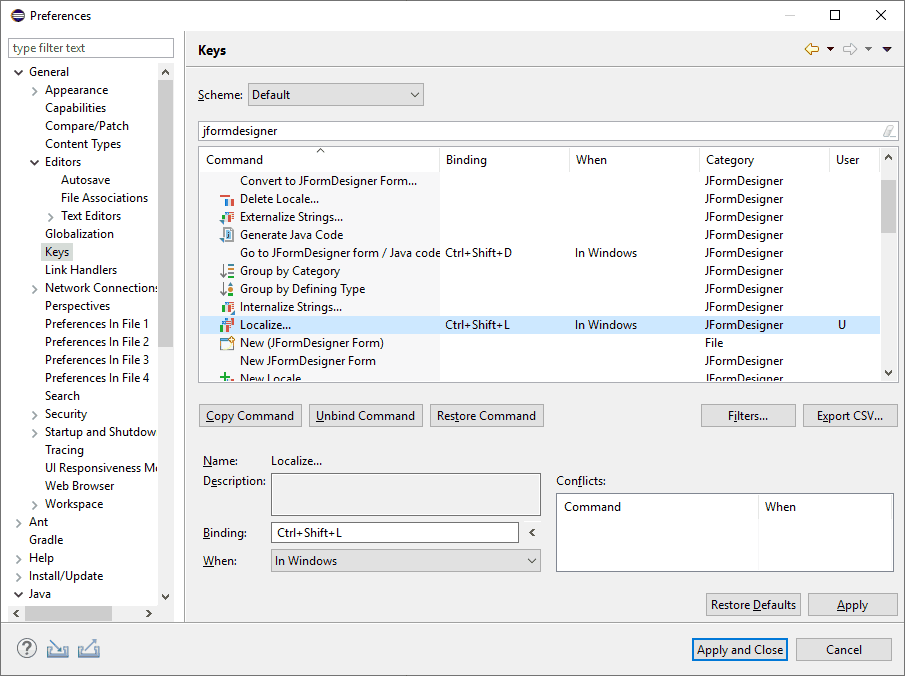Select Perspectives in the preferences tree

77,306
